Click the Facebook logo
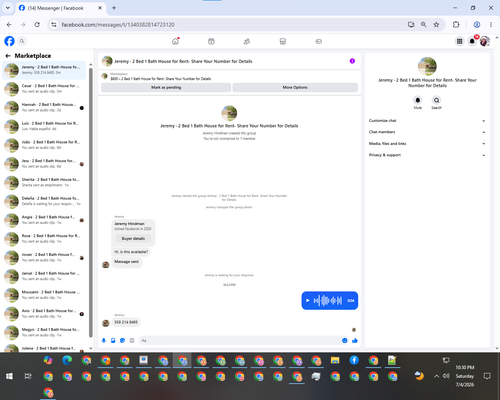Viewport: 500px width, 400px height. coord(9,41)
